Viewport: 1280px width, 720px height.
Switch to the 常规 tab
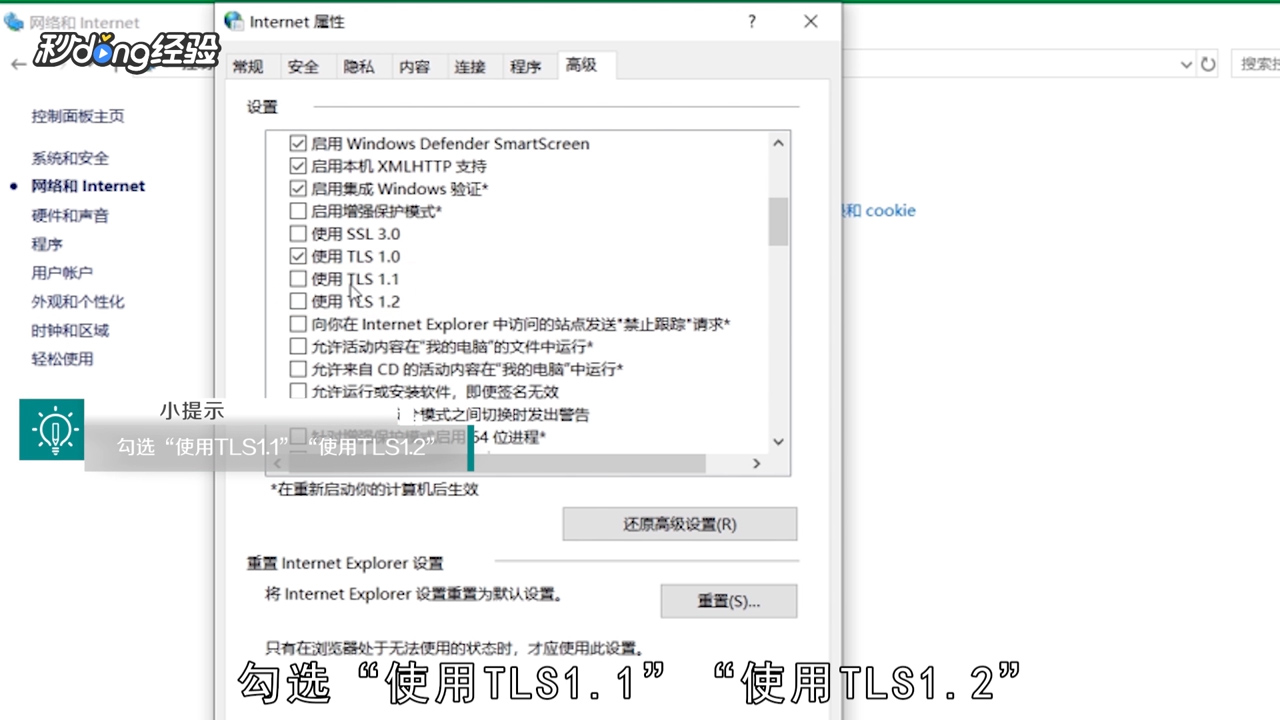pyautogui.click(x=248, y=66)
